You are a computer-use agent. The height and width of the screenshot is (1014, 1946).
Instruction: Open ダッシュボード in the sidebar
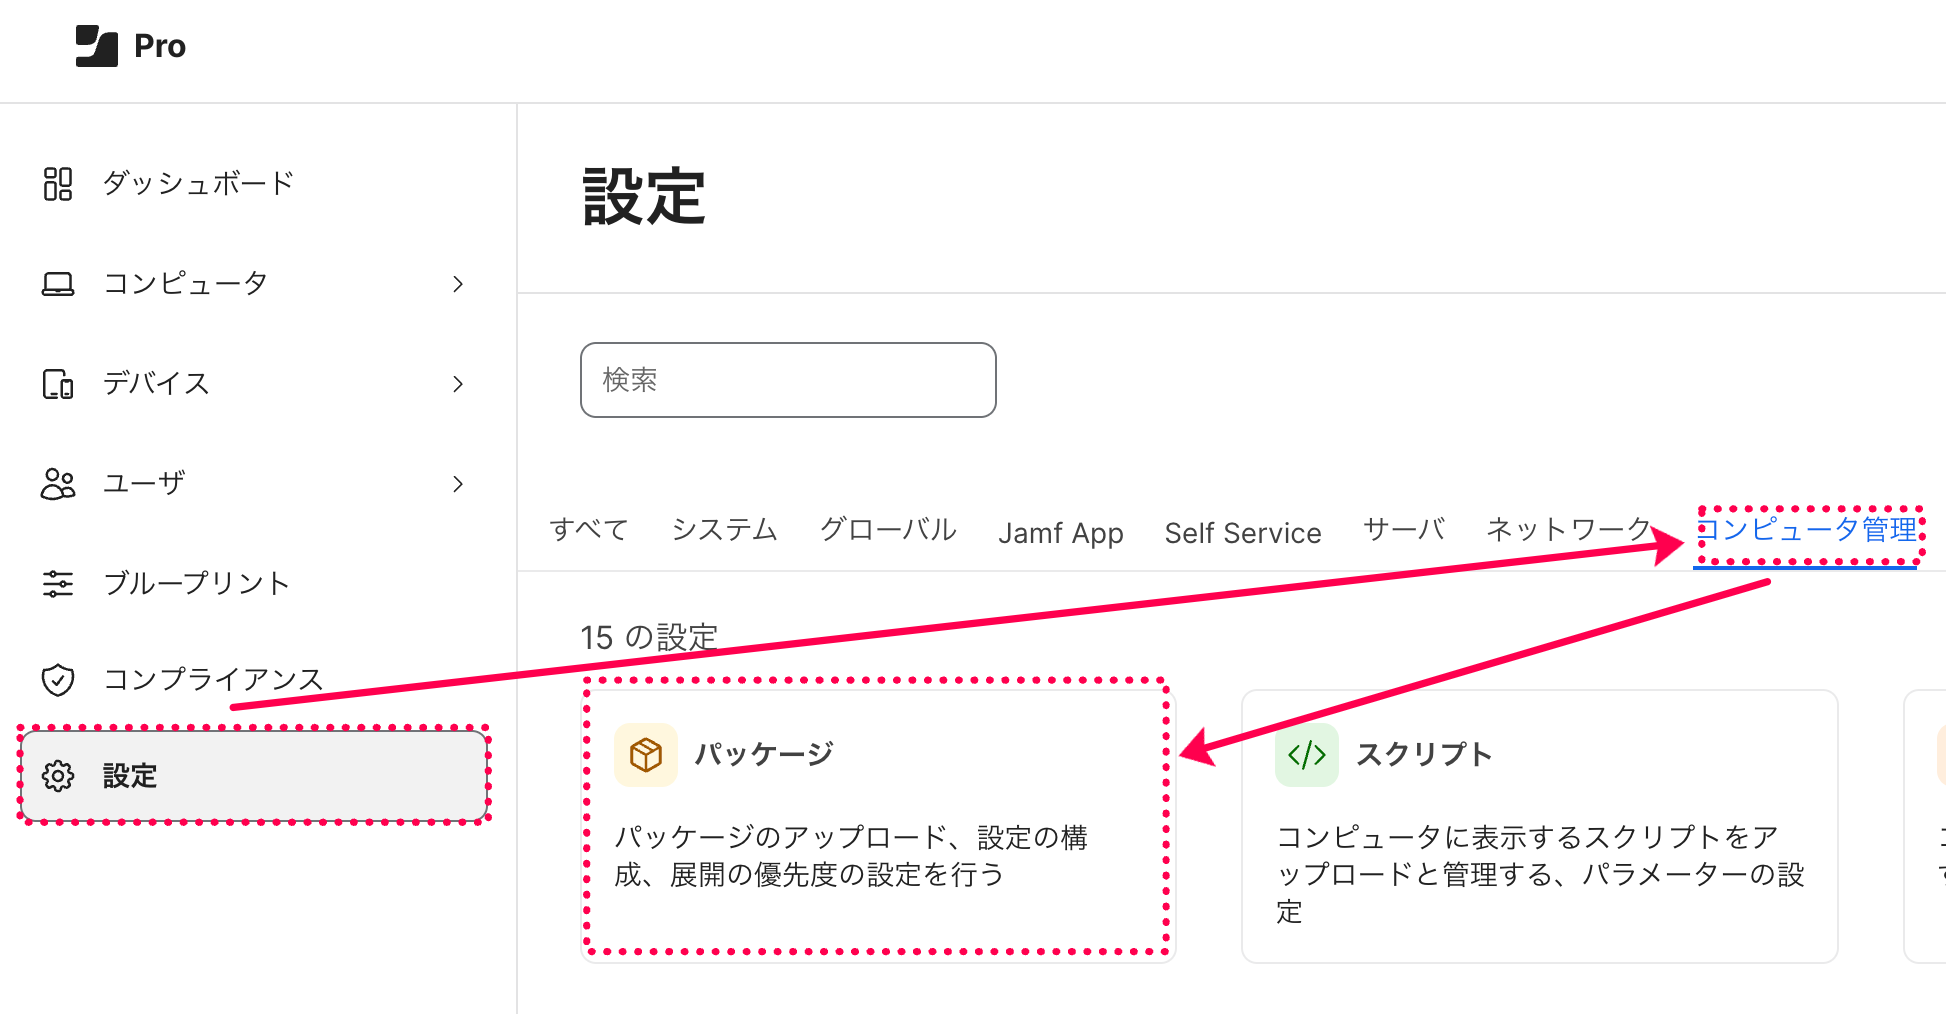tap(198, 184)
